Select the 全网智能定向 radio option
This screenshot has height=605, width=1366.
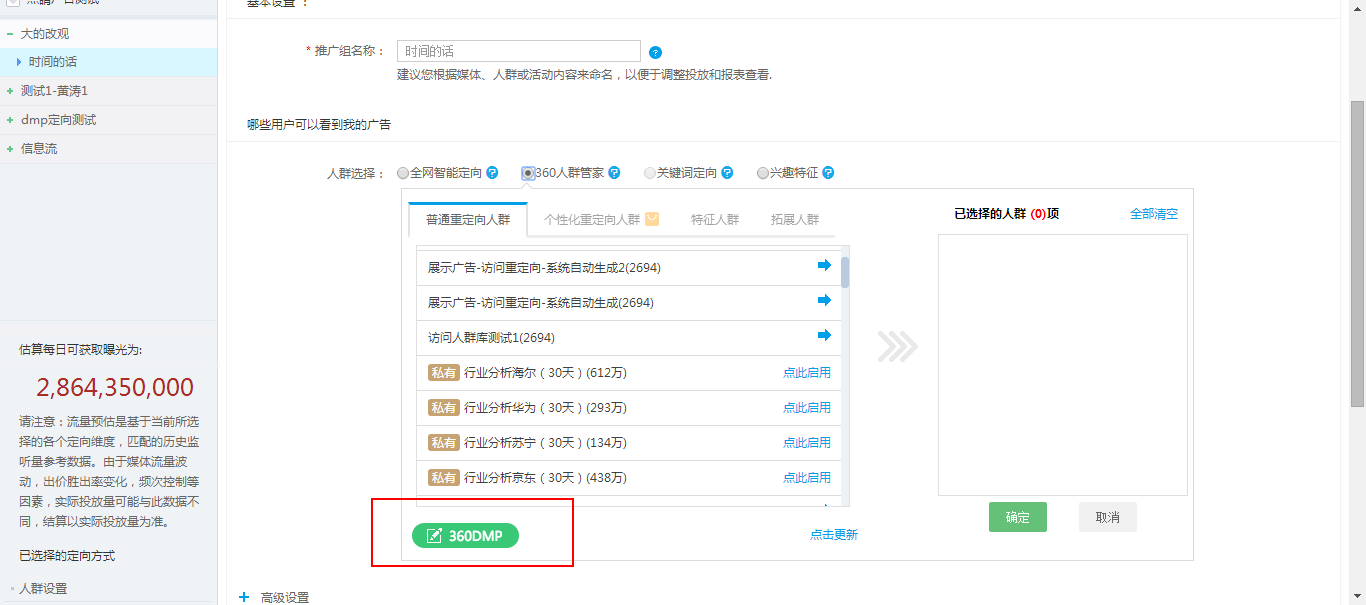pyautogui.click(x=402, y=172)
